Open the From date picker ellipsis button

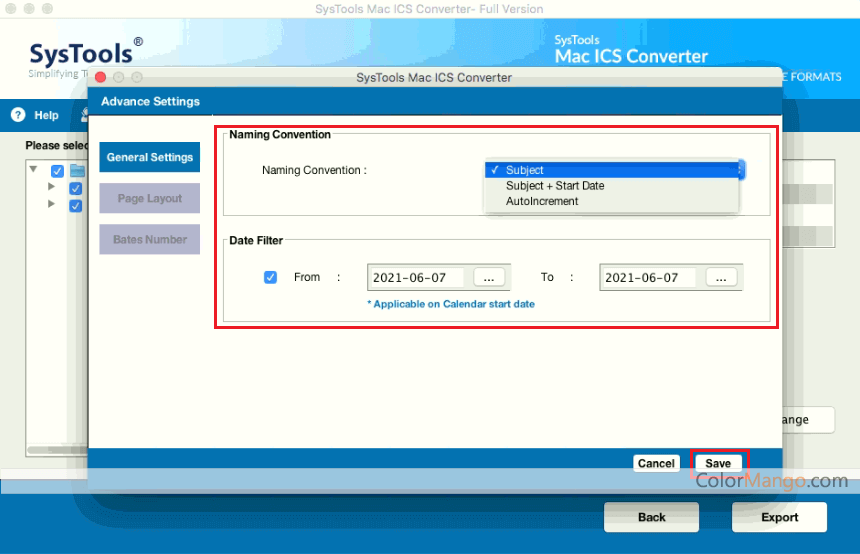point(489,277)
